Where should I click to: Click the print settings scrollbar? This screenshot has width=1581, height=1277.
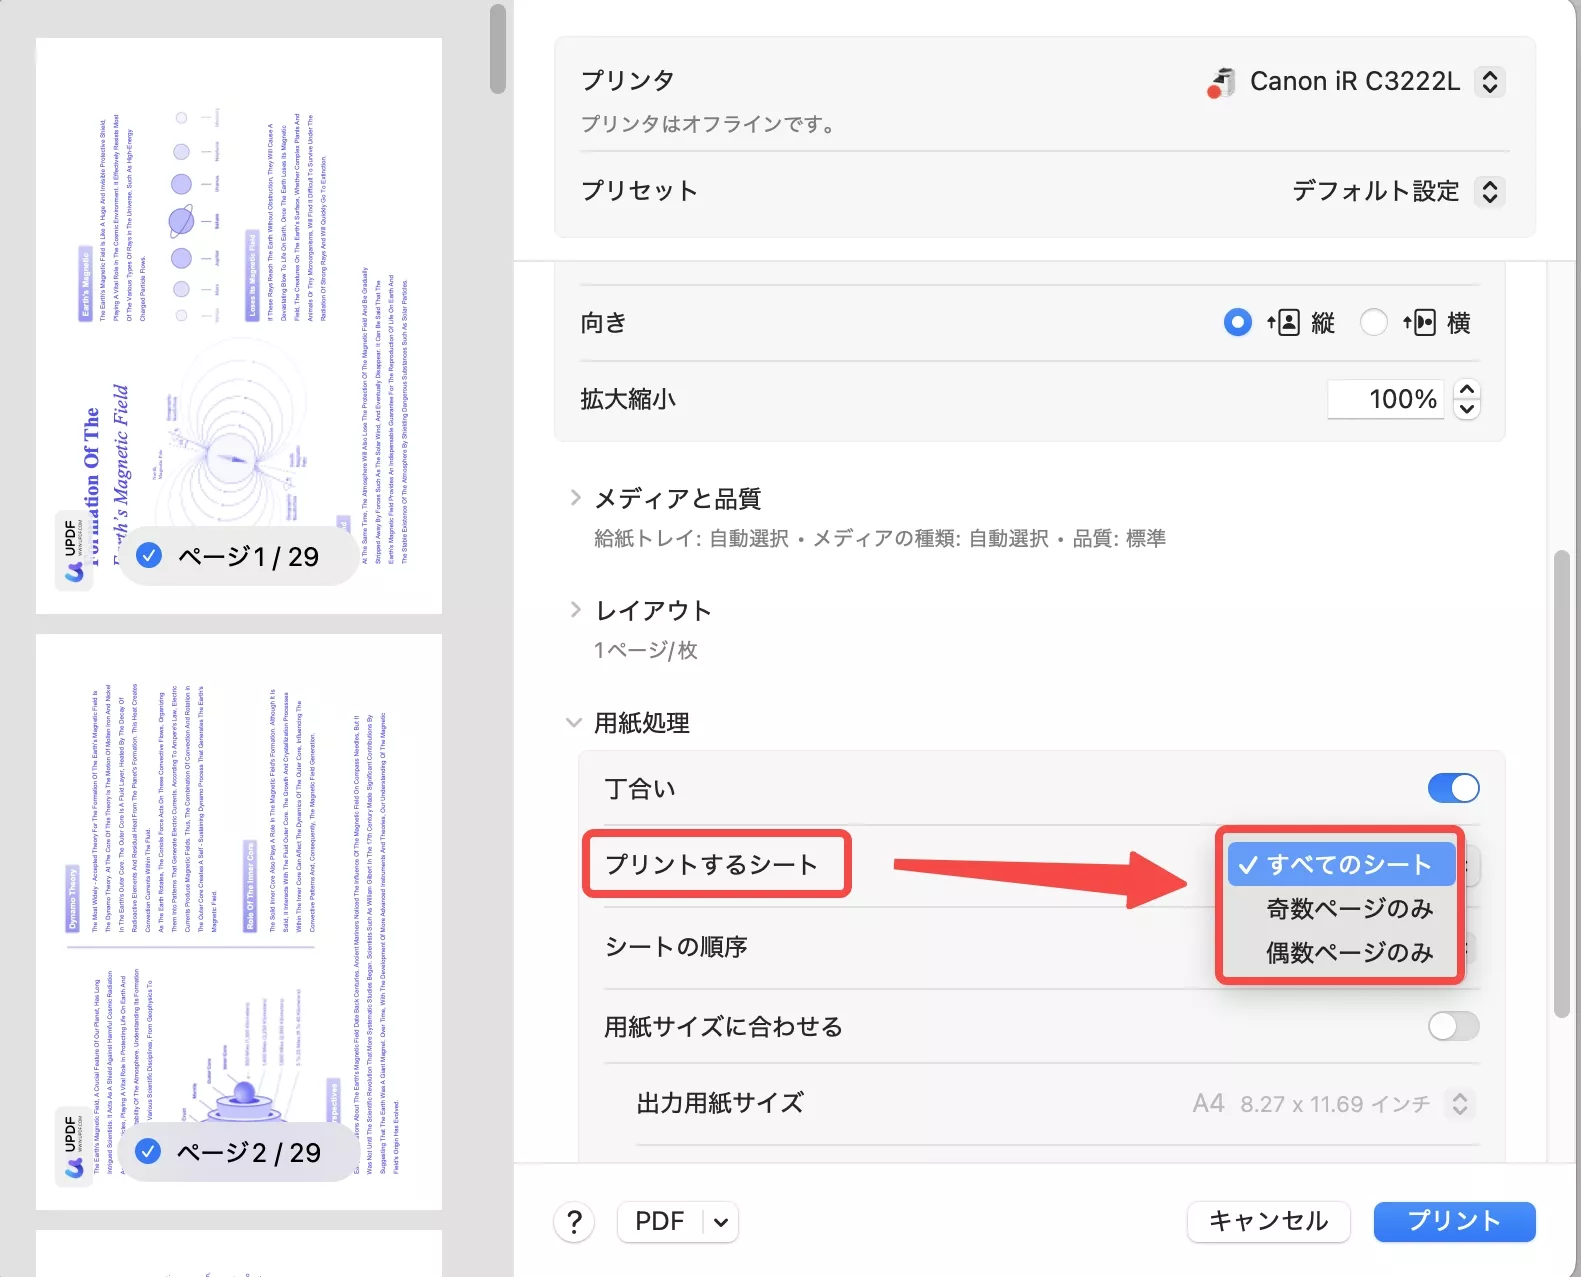(x=1562, y=783)
